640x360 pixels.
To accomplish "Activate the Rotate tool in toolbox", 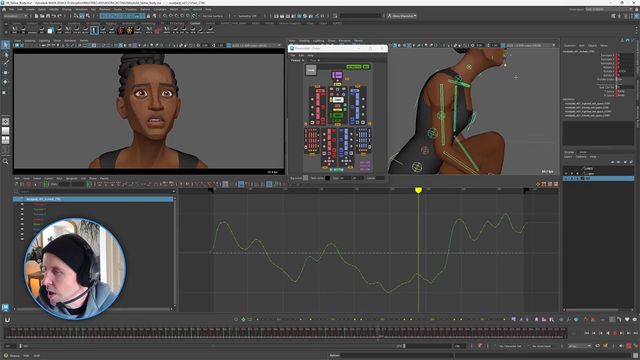I will [6, 82].
